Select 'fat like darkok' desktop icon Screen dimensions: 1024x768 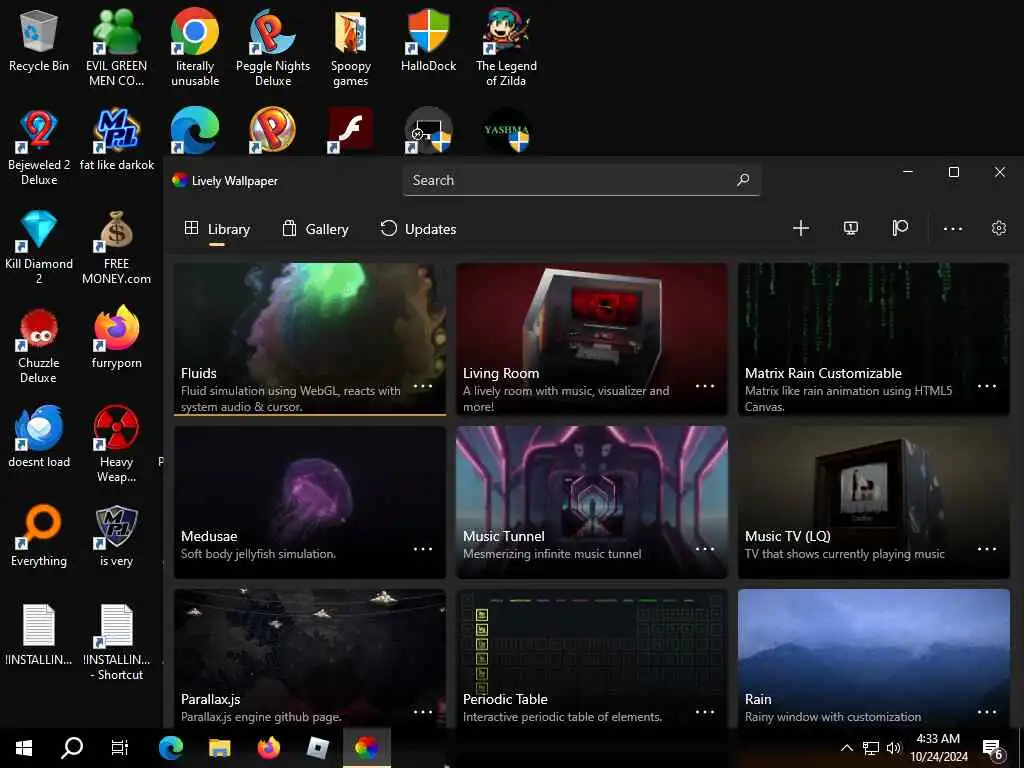tap(117, 140)
